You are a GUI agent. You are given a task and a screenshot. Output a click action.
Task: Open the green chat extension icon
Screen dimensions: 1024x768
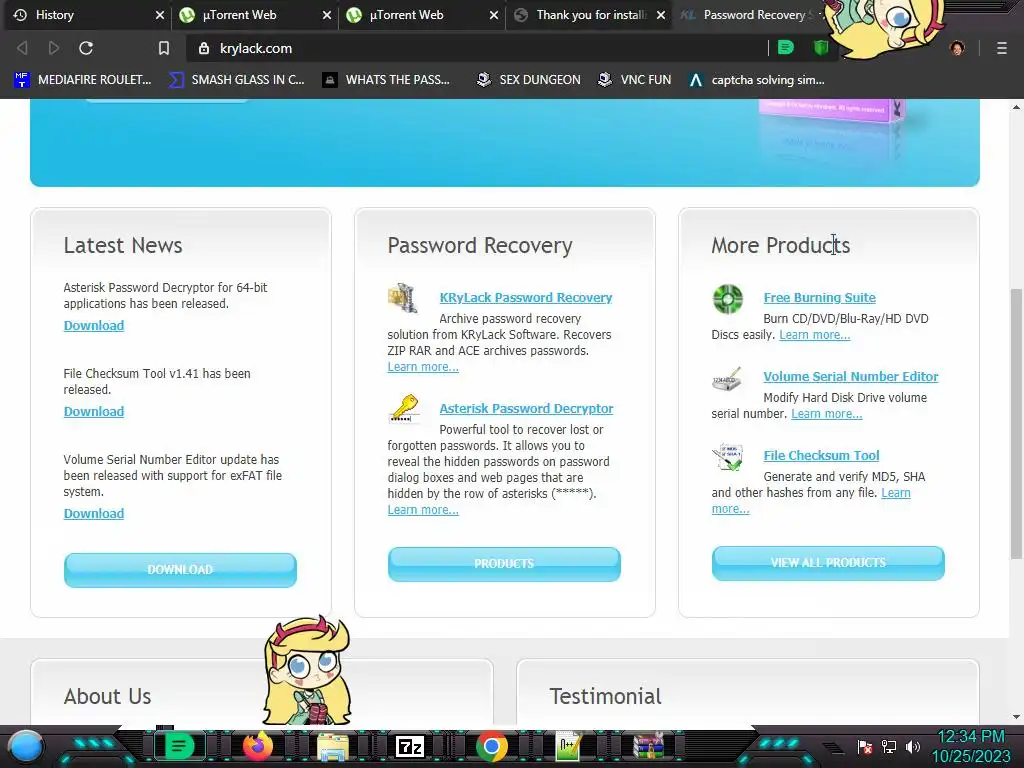[x=786, y=48]
